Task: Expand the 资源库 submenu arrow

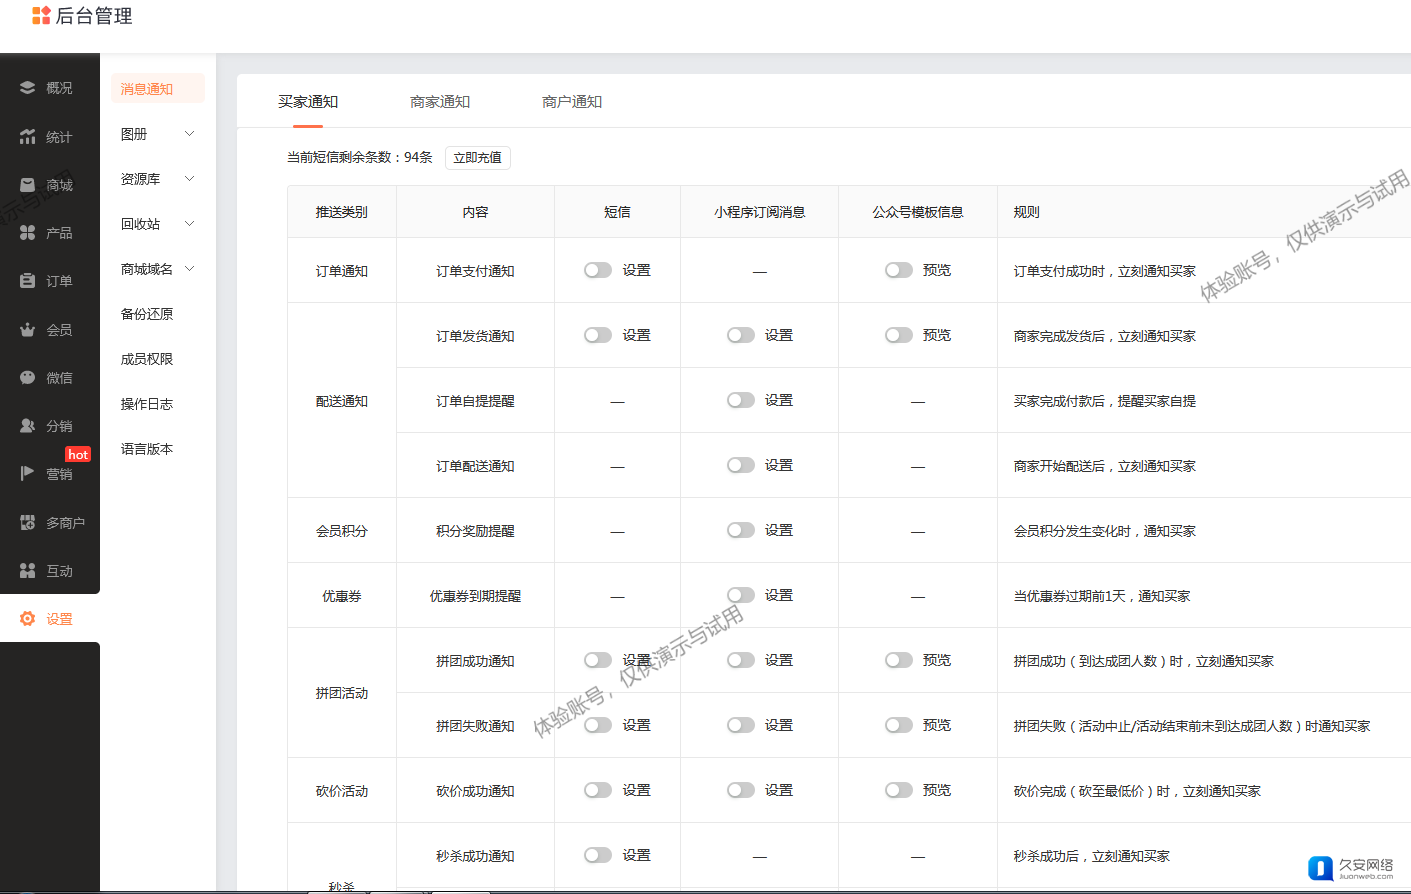Action: 189,179
